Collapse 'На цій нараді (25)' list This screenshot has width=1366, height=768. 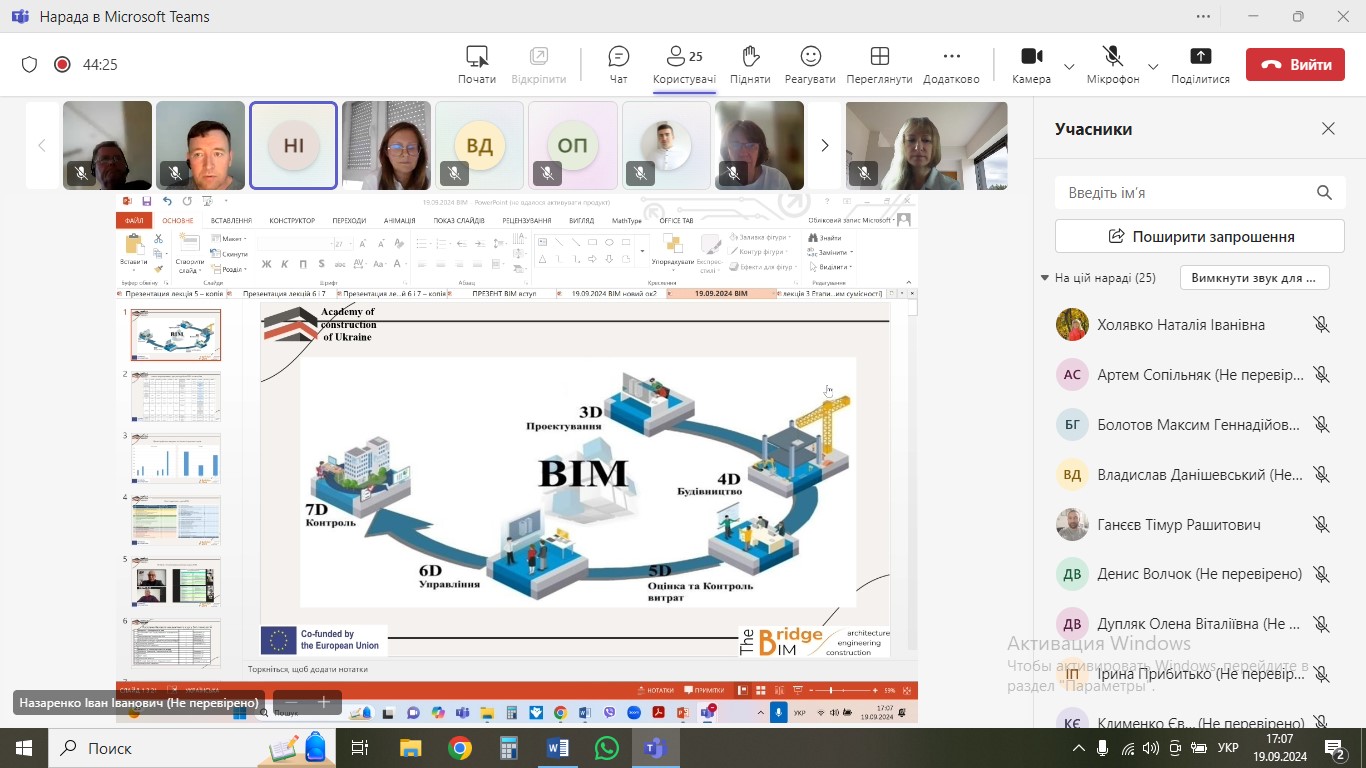1045,278
